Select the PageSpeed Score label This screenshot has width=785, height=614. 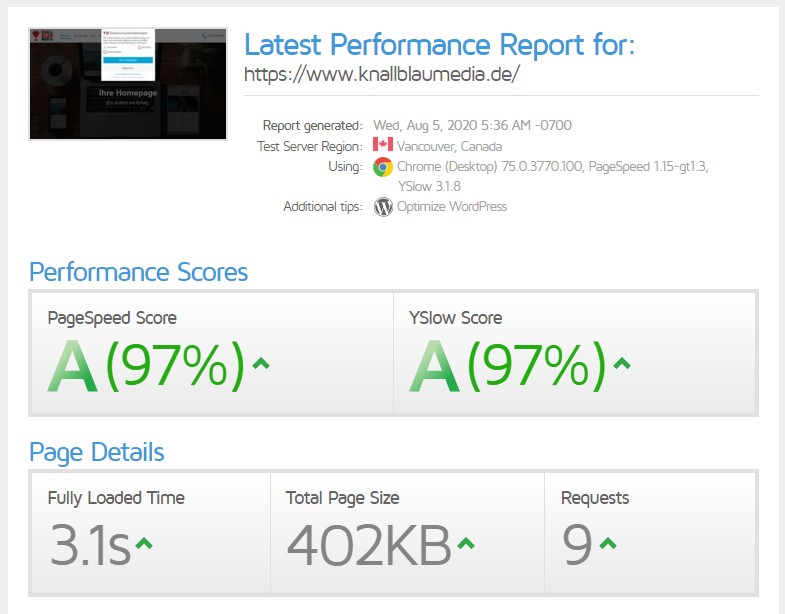[112, 318]
